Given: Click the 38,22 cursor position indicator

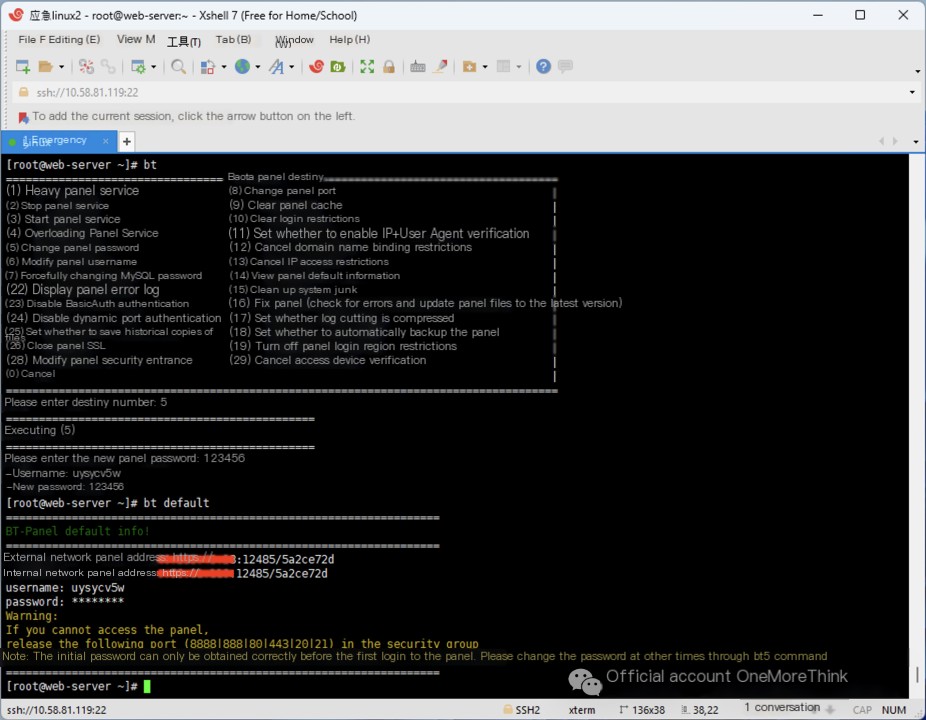Looking at the screenshot, I should point(700,710).
